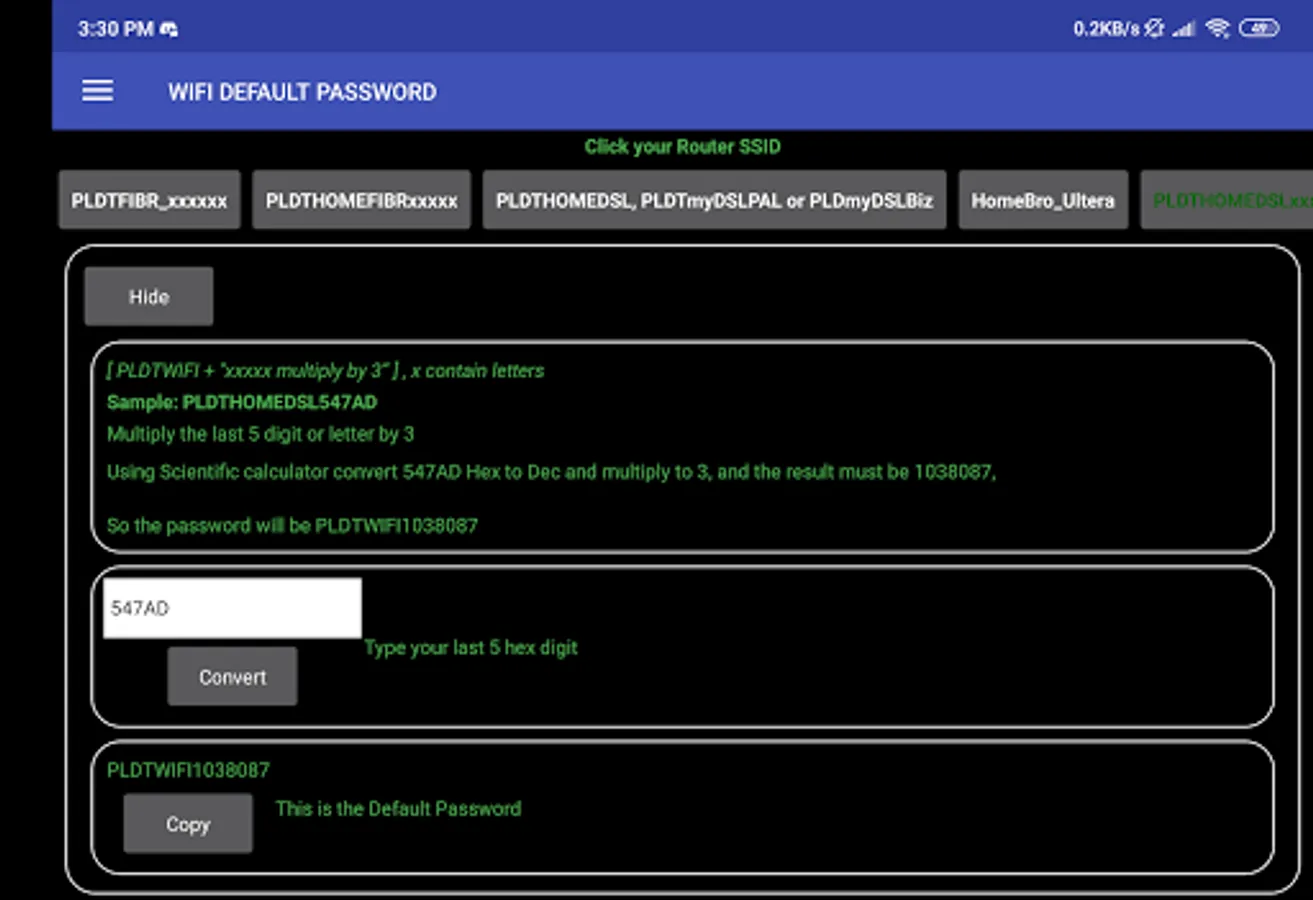Screen dimensions: 1313x900
Task: Choose the PLDTHOMEFIBRxxxxx SSID option
Action: [x=361, y=200]
